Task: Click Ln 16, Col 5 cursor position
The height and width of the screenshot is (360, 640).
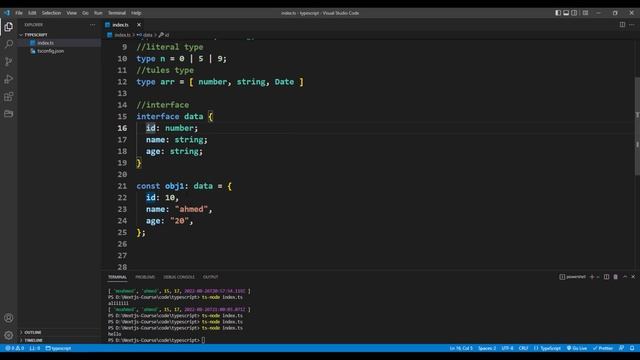Action: click(x=461, y=348)
